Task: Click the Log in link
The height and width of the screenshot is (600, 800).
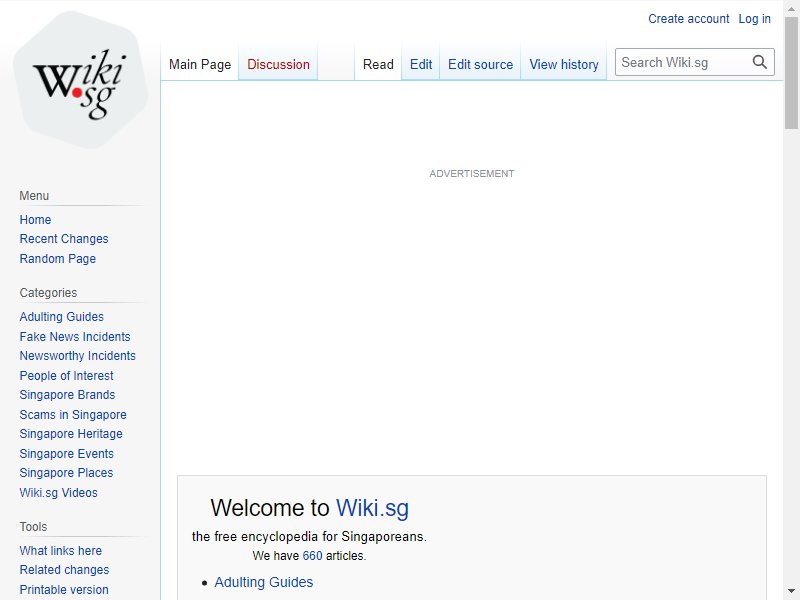Action: [754, 19]
